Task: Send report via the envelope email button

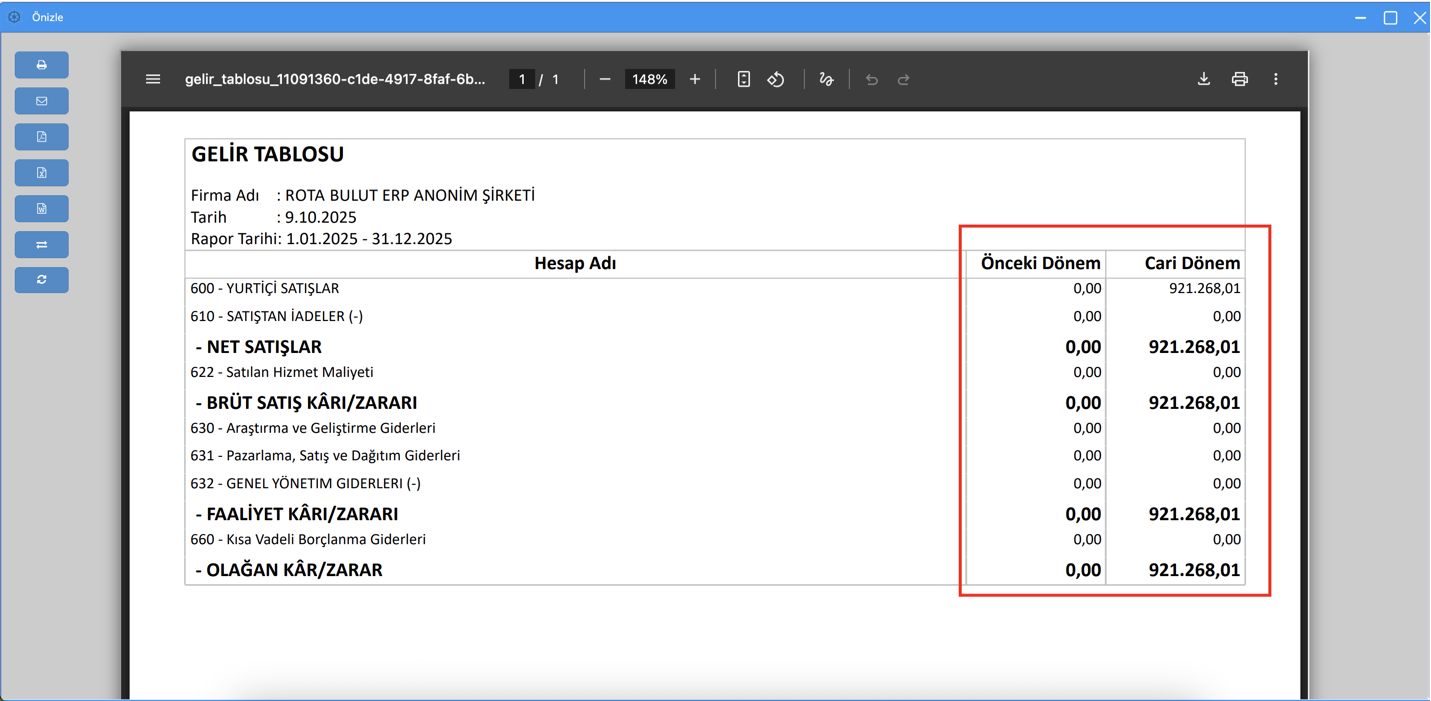Action: [x=41, y=101]
